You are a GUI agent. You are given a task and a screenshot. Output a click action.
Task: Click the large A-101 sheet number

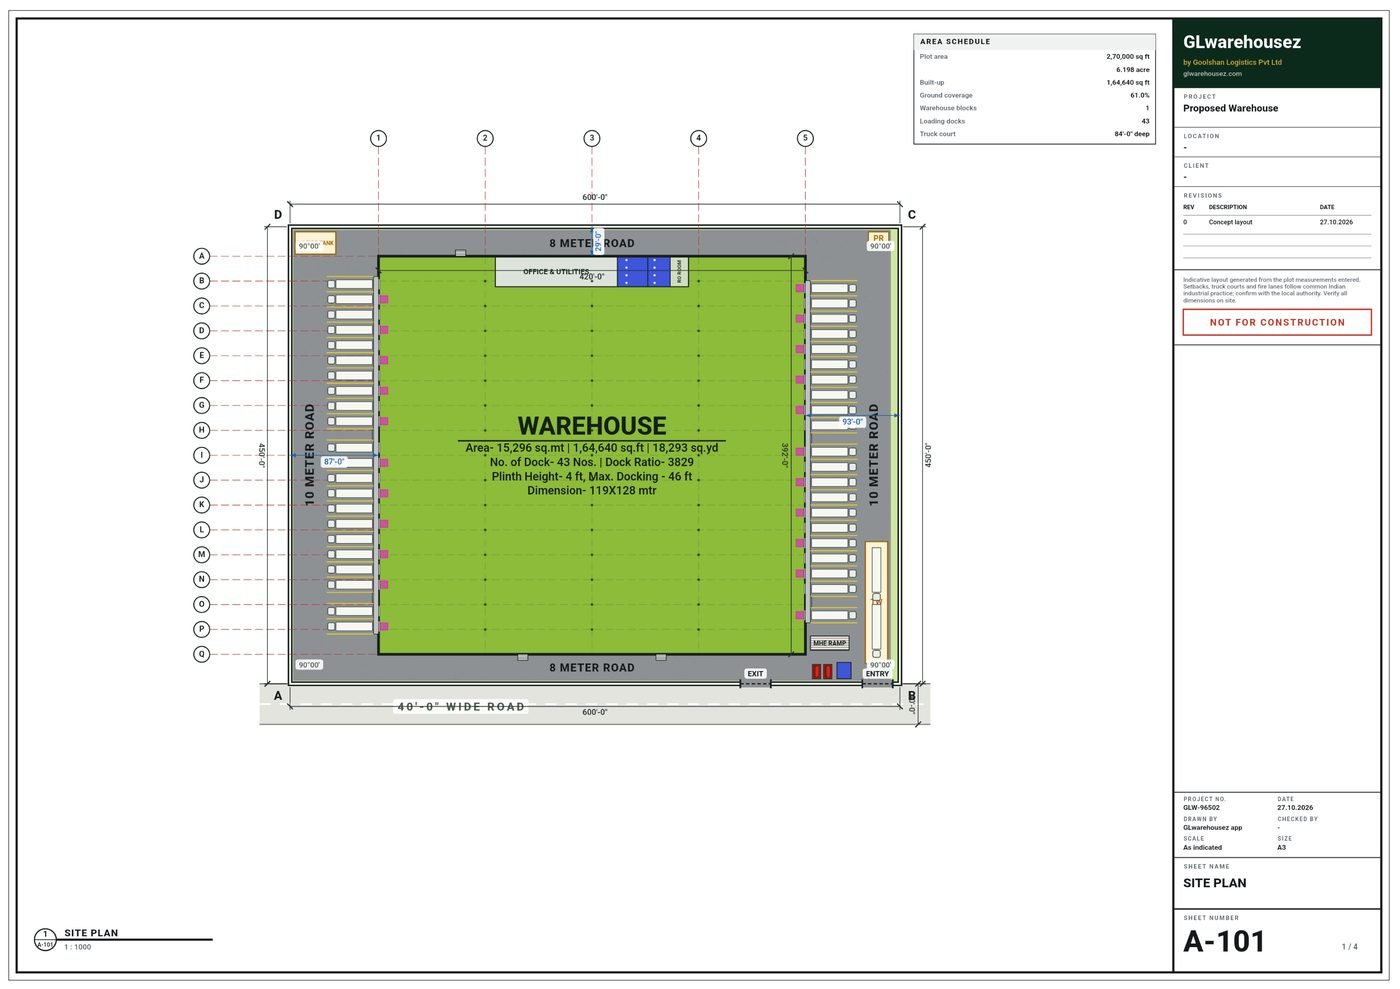point(1224,942)
